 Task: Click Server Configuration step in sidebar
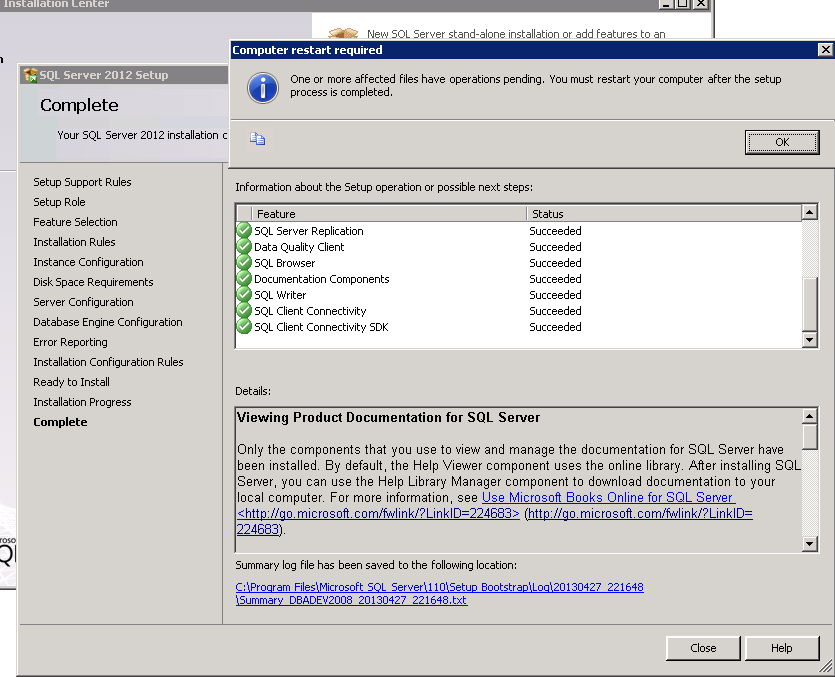(83, 302)
